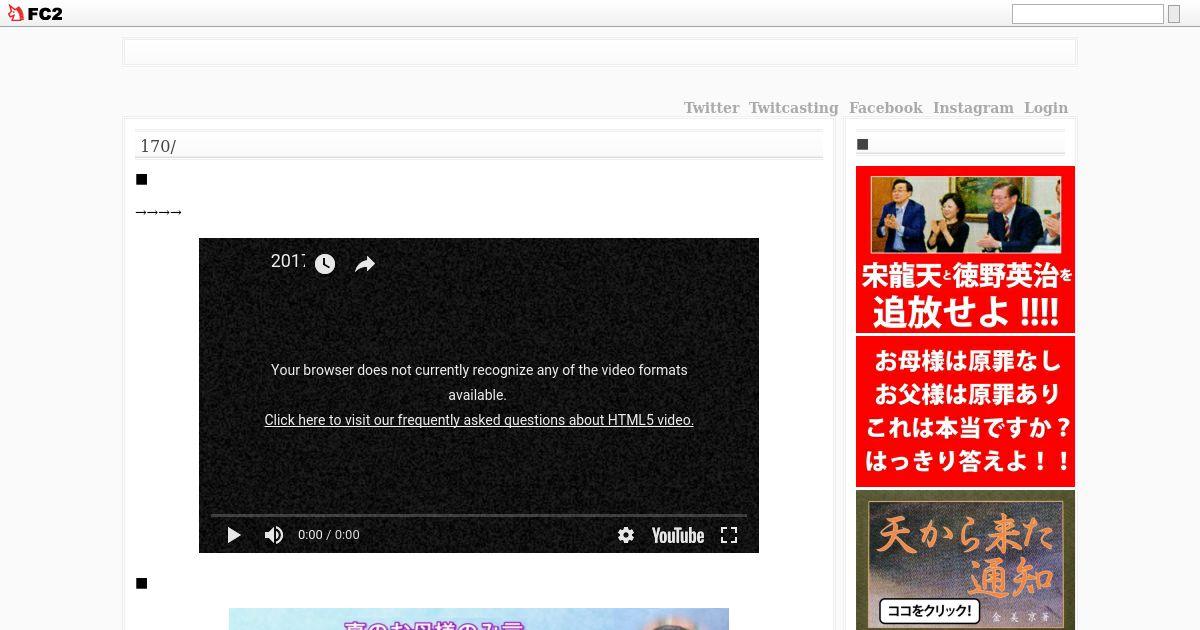Screen dimensions: 1200x630
Task: Focus the FC2 search input field
Action: [x=1087, y=14]
